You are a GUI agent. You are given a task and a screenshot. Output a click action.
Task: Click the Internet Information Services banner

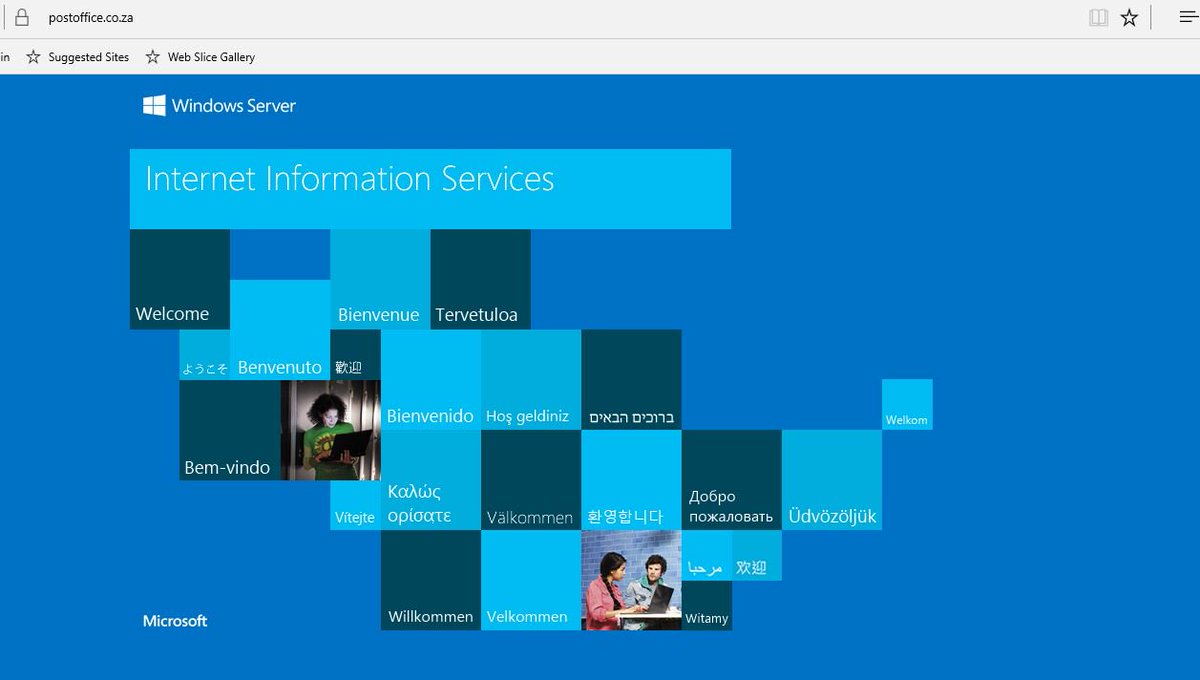pos(430,189)
